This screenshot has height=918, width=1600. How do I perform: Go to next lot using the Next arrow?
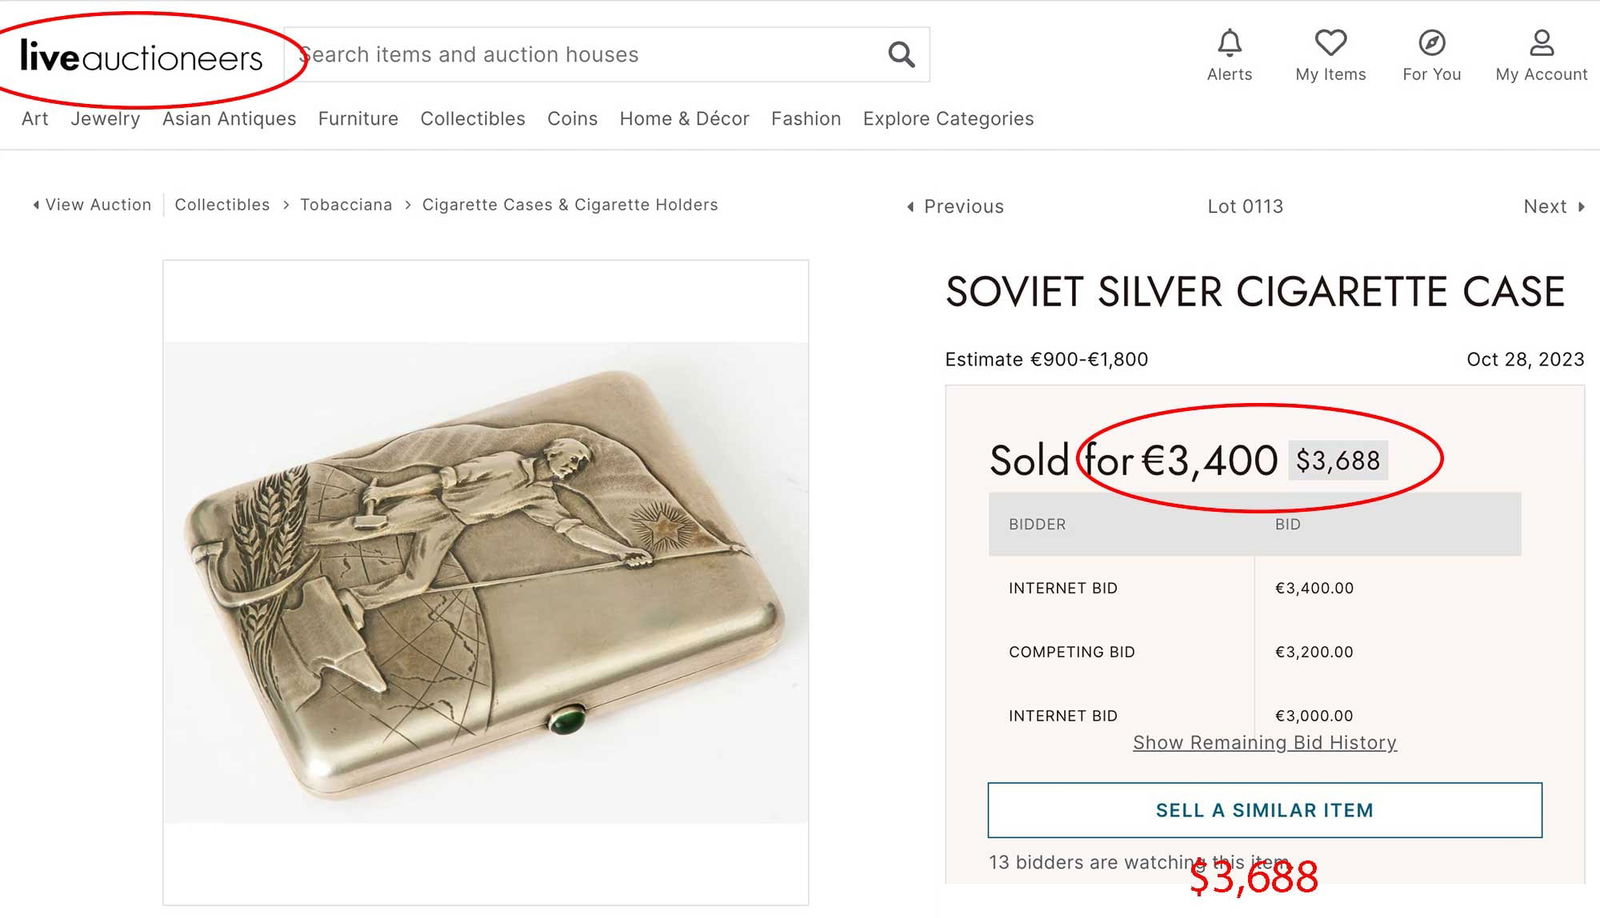tap(1550, 206)
